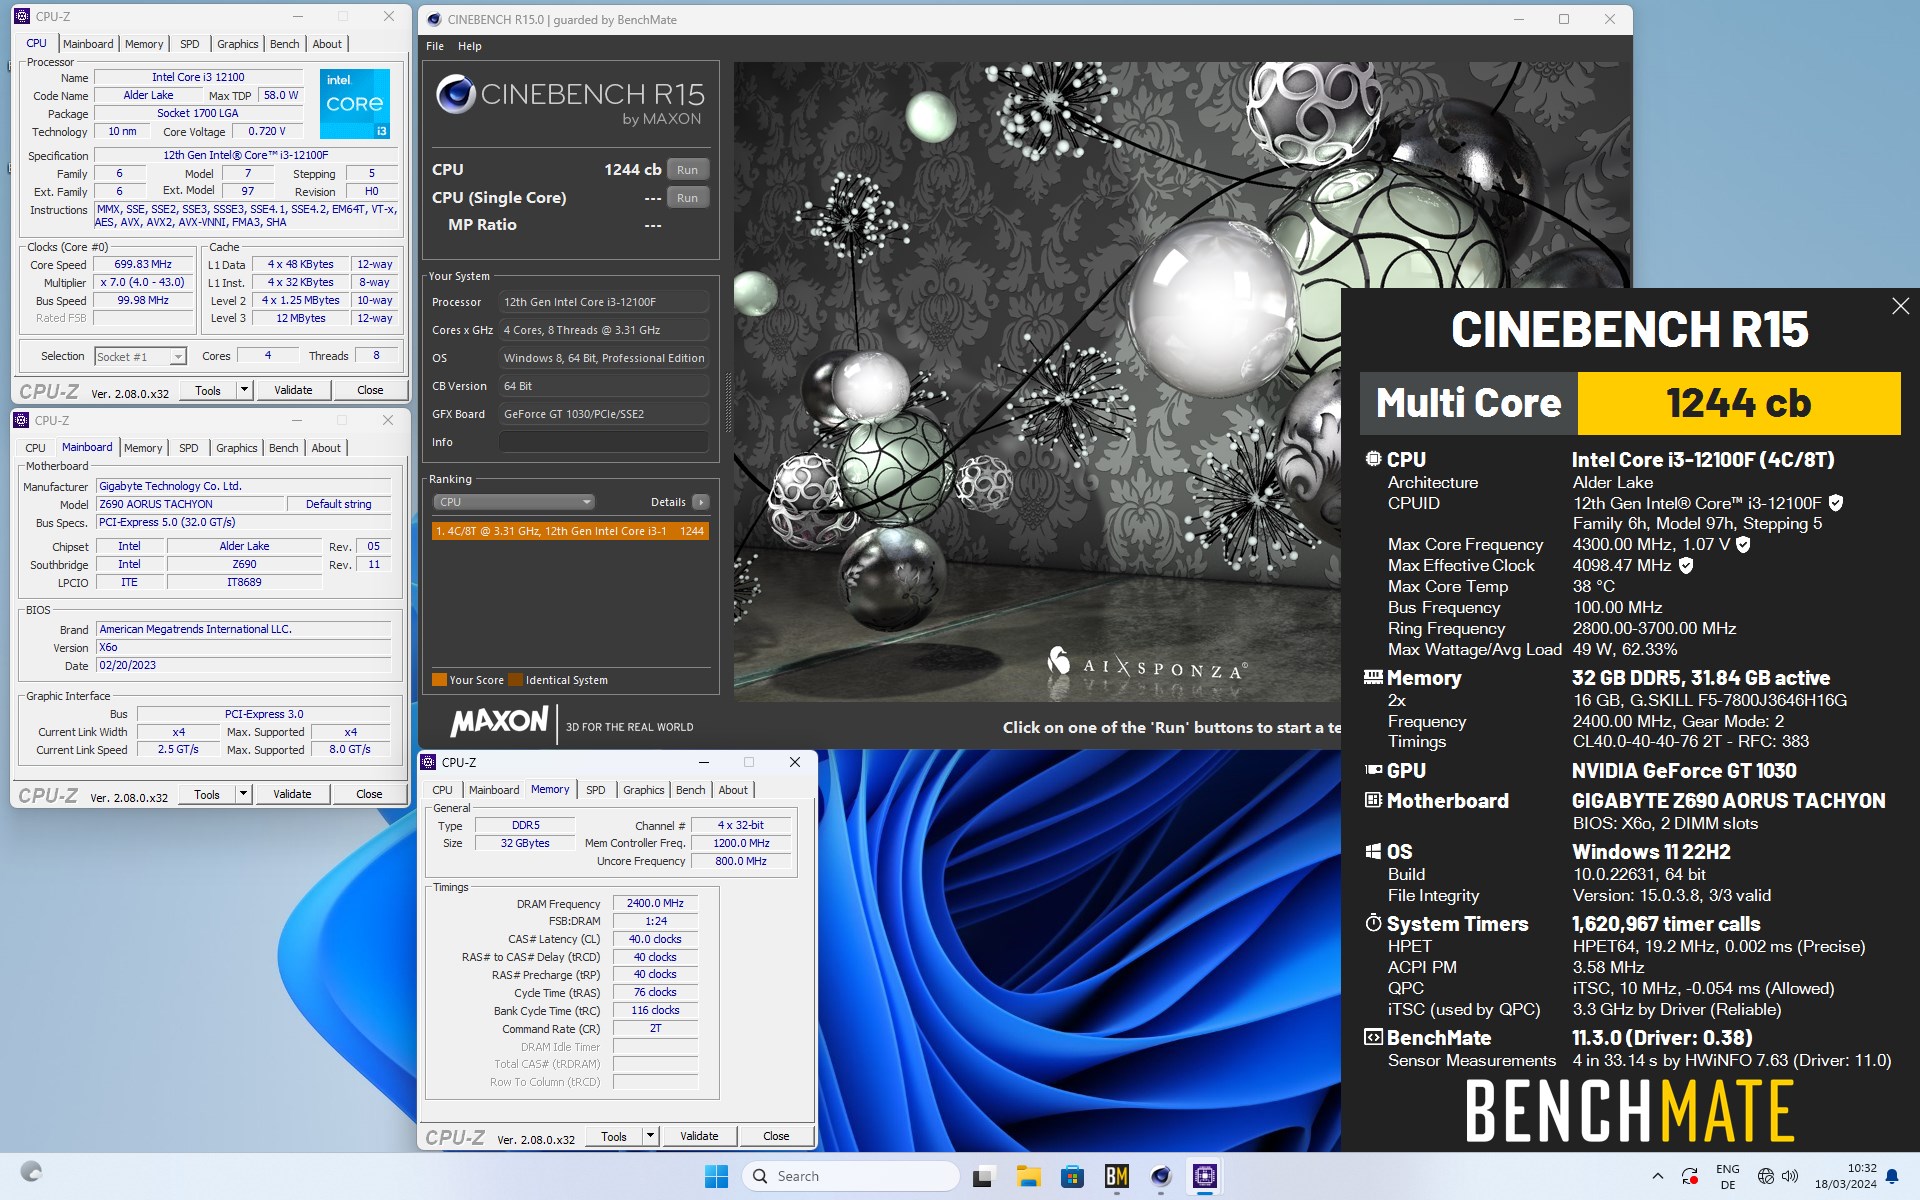Screen dimensions: 1920x1200
Task: Click the shield next to 4098.47 MHz
Action: pos(1686,565)
